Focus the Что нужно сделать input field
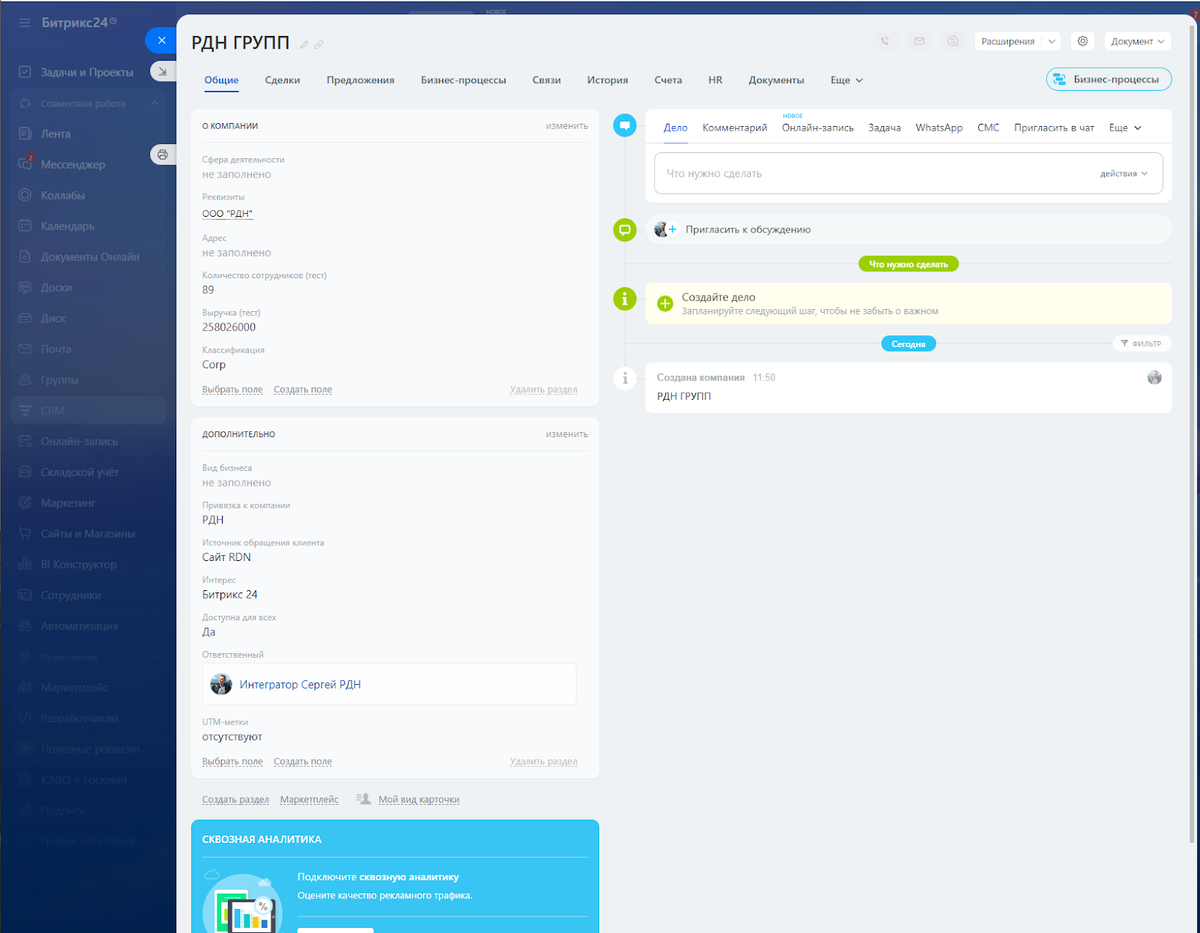The height and width of the screenshot is (933, 1200). tap(908, 174)
